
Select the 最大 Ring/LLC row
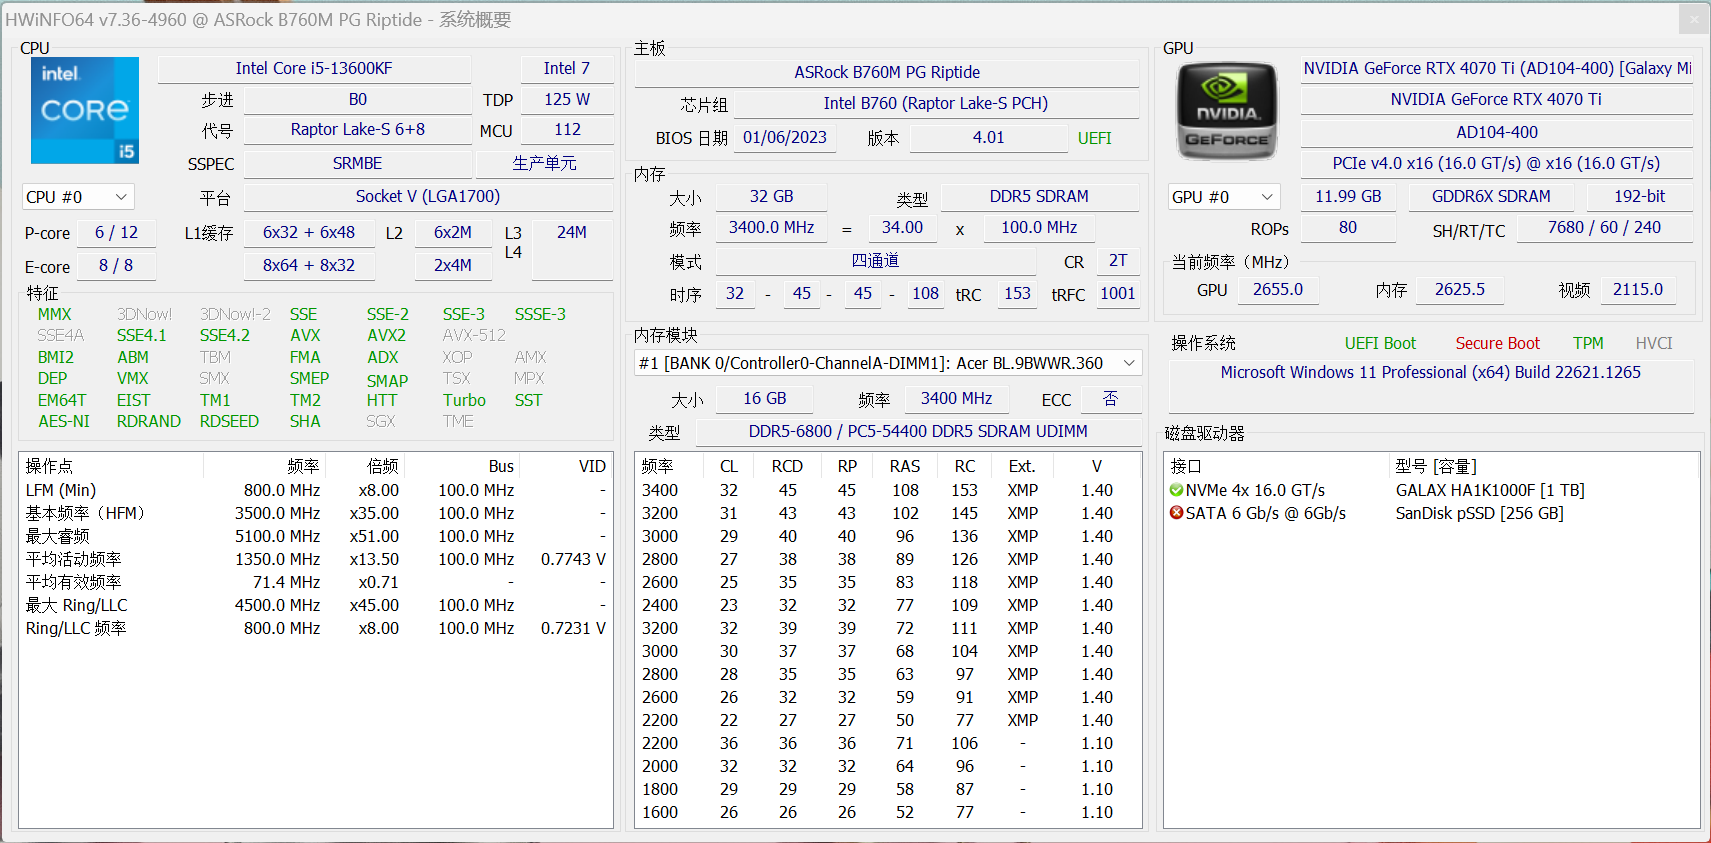[316, 605]
